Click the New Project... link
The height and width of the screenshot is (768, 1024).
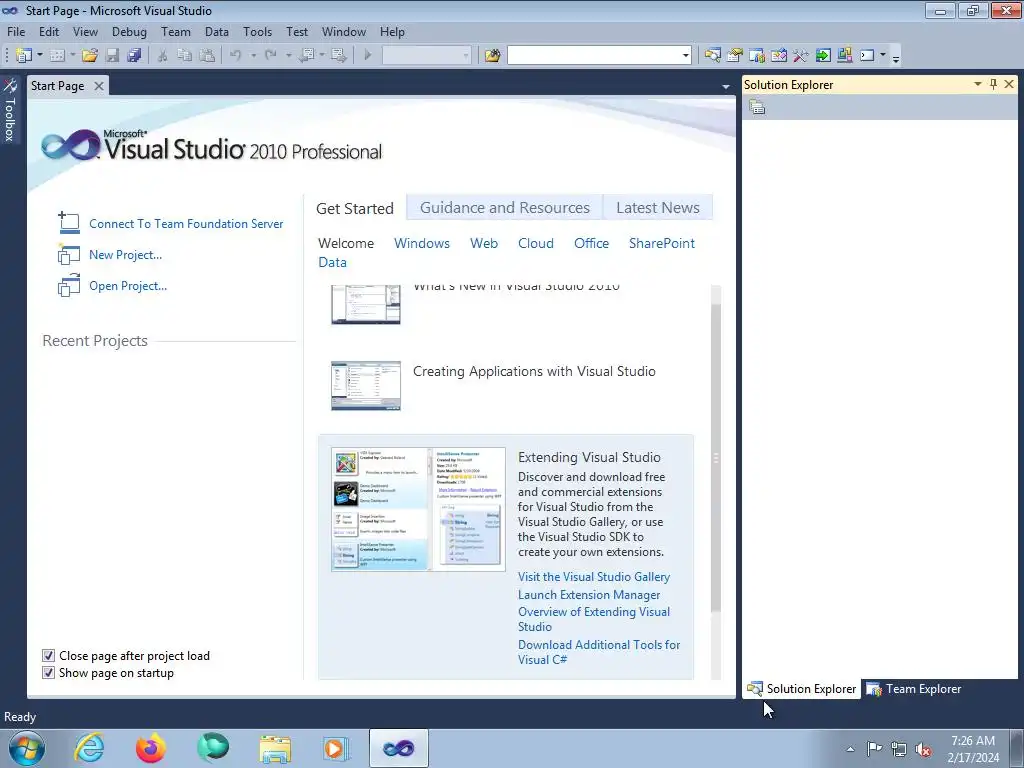(125, 255)
